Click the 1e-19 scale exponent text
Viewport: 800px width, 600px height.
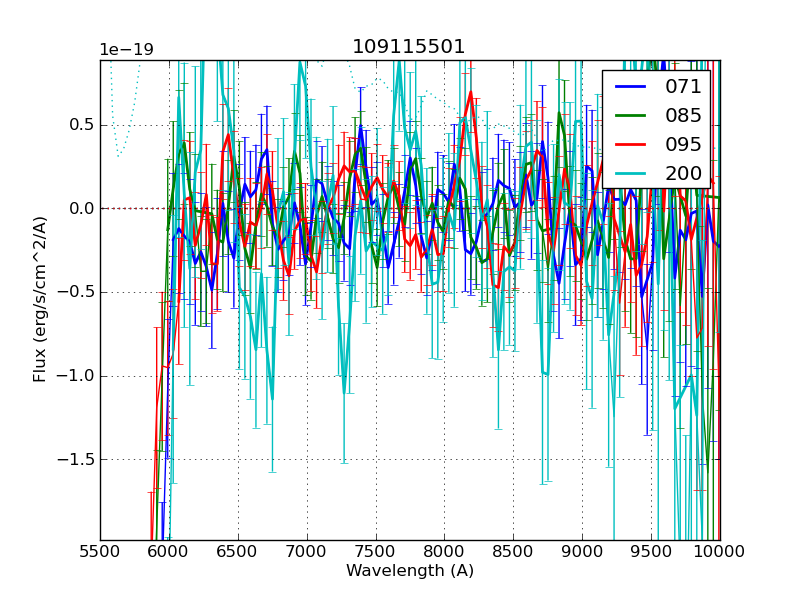pyautogui.click(x=126, y=50)
